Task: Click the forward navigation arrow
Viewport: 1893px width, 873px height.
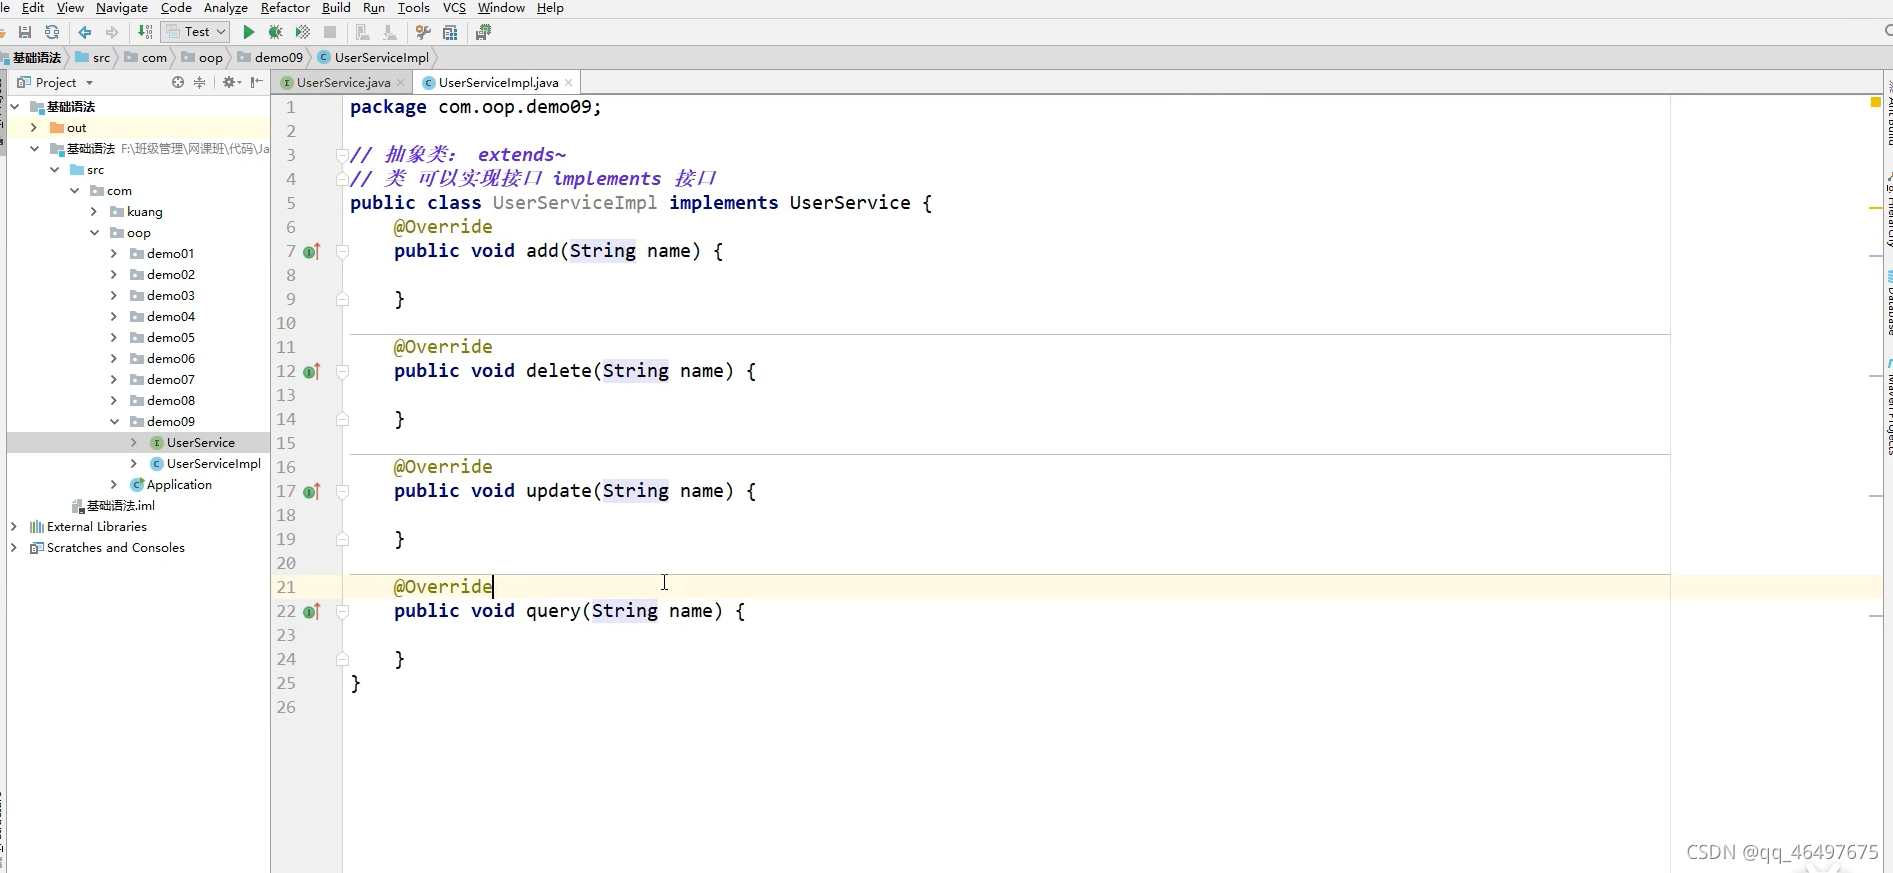Action: click(111, 32)
